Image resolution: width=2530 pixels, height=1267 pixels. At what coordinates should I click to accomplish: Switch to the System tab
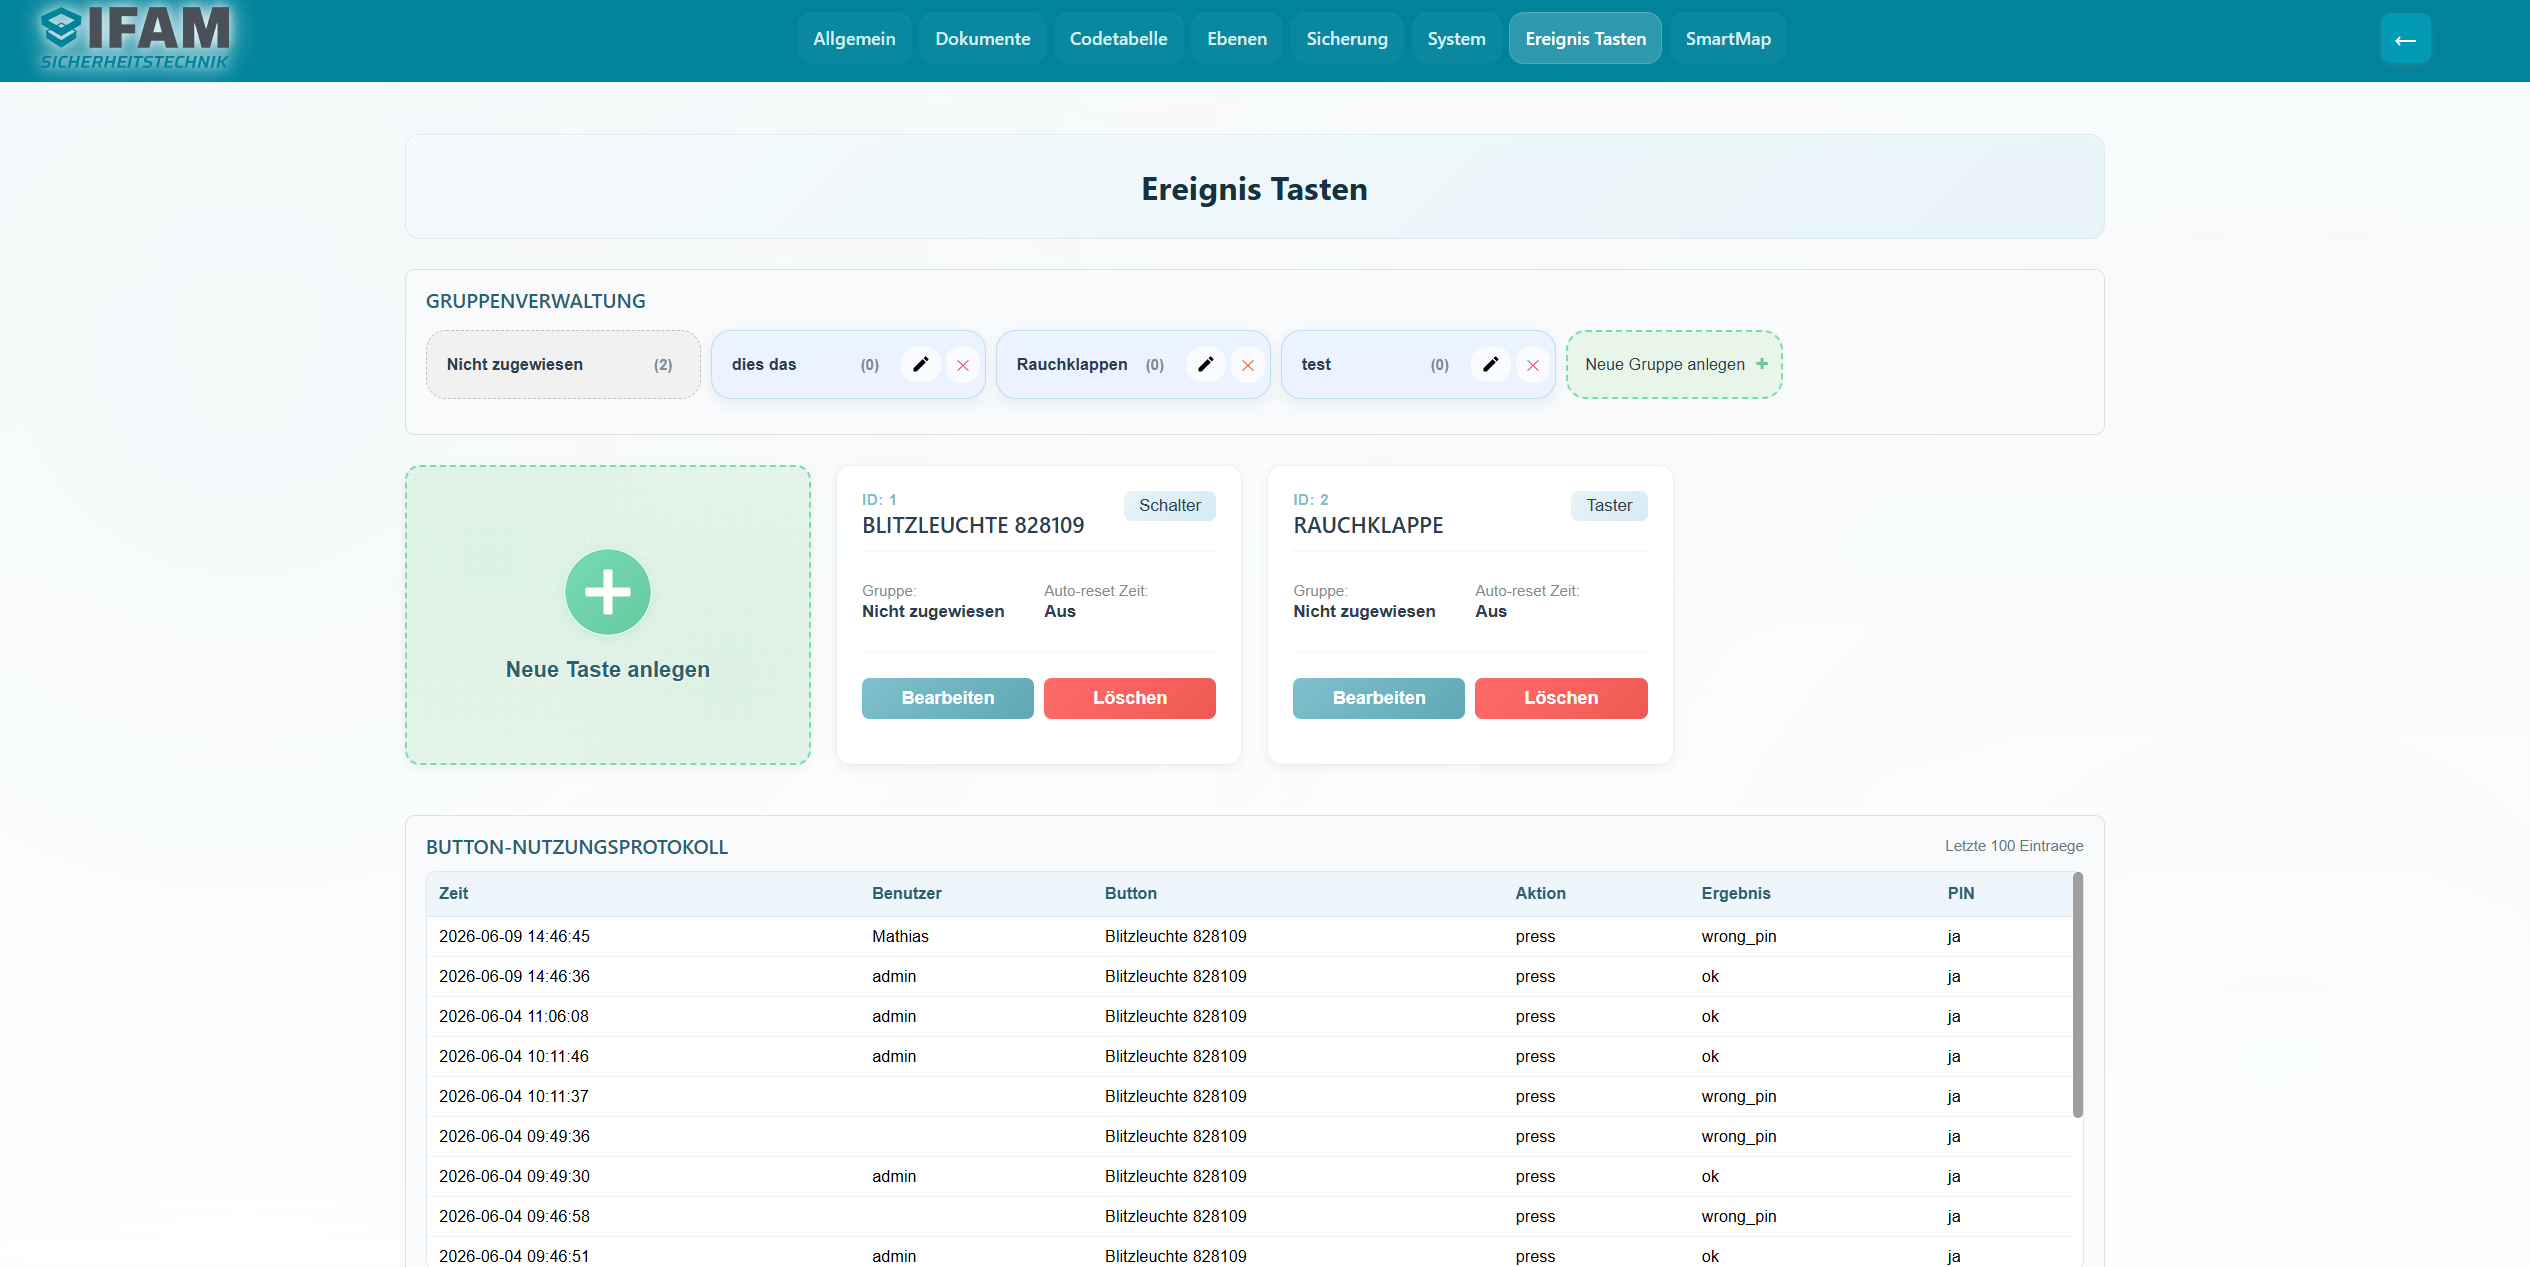point(1456,39)
